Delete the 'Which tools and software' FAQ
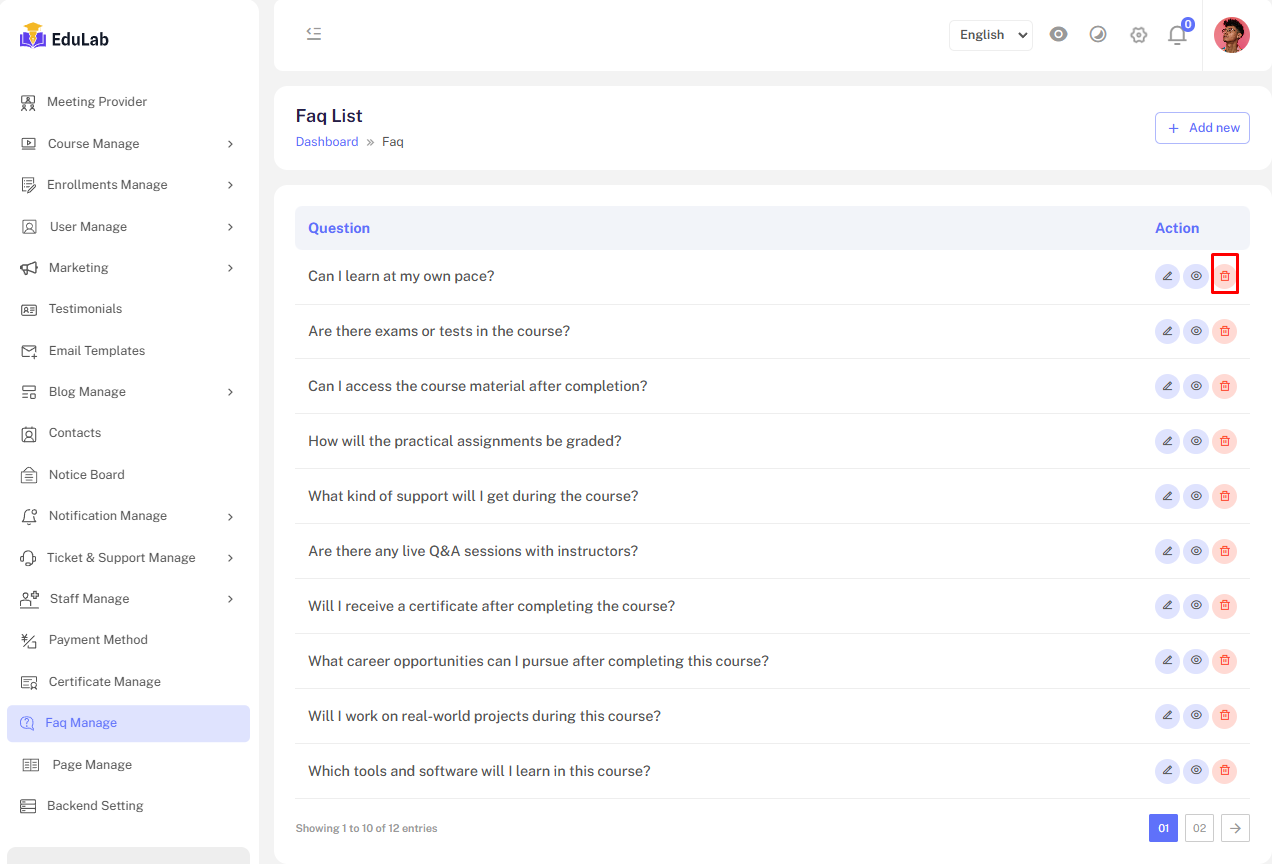The width and height of the screenshot is (1272, 864). pyautogui.click(x=1224, y=771)
